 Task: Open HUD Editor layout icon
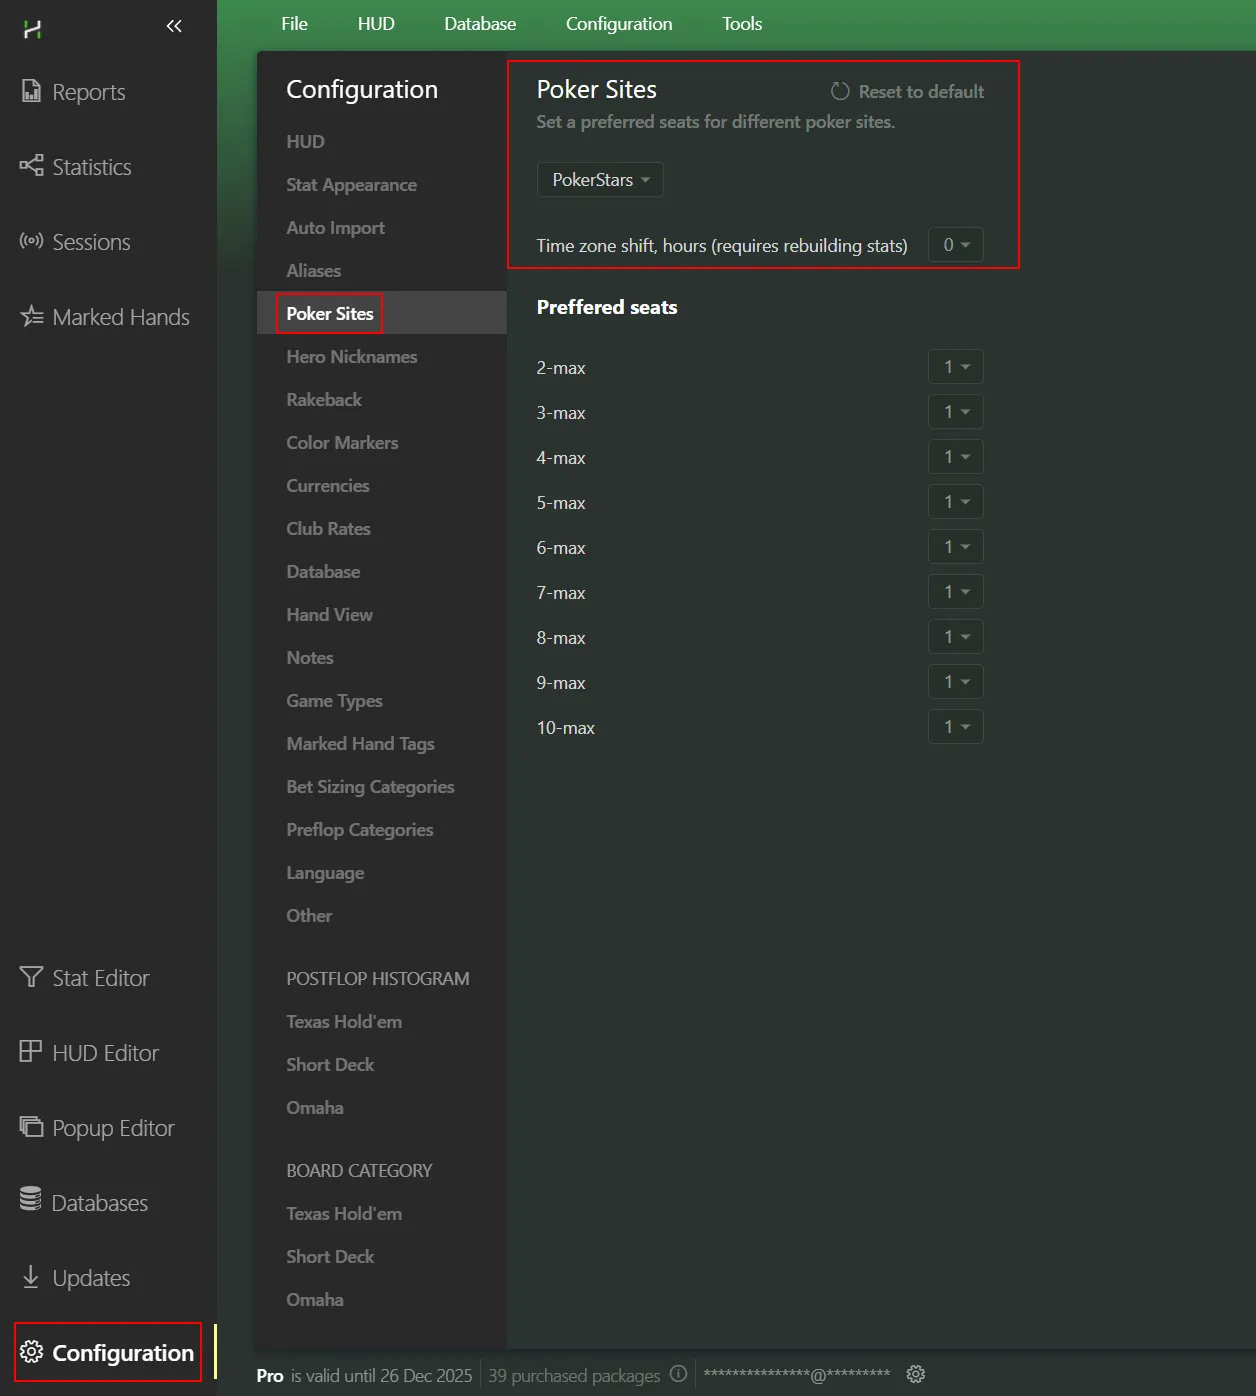click(x=31, y=1052)
